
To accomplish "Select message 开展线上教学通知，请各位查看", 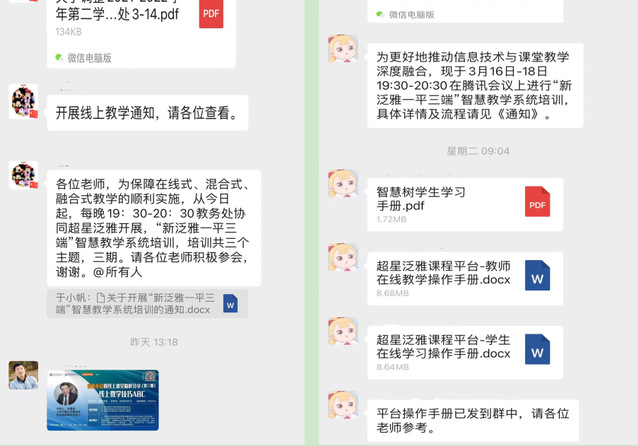I will pos(147,113).
